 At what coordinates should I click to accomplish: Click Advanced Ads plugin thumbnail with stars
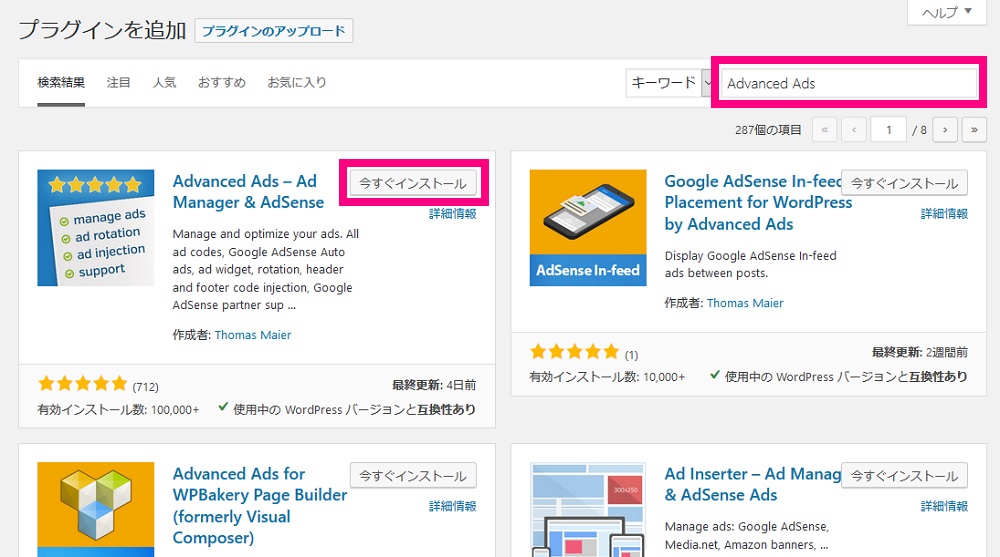coord(96,228)
